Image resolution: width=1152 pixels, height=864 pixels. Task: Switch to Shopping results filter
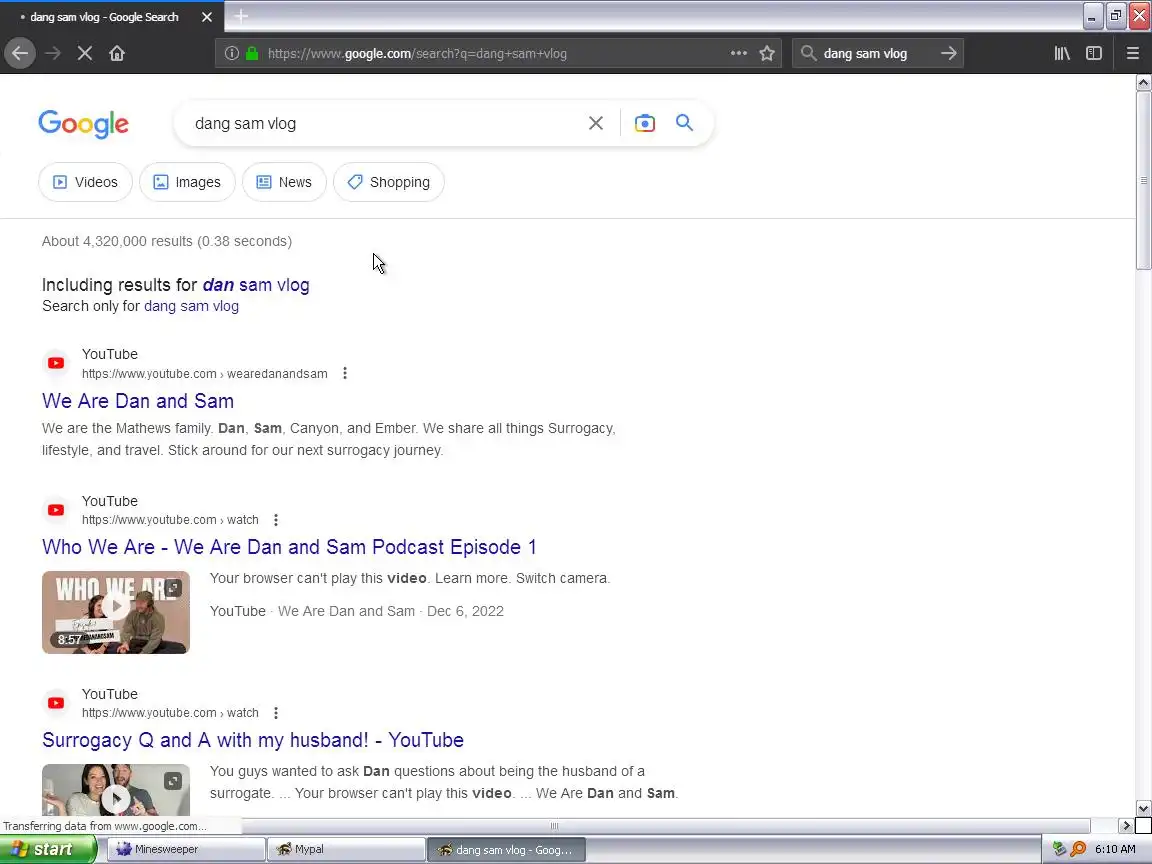click(389, 182)
